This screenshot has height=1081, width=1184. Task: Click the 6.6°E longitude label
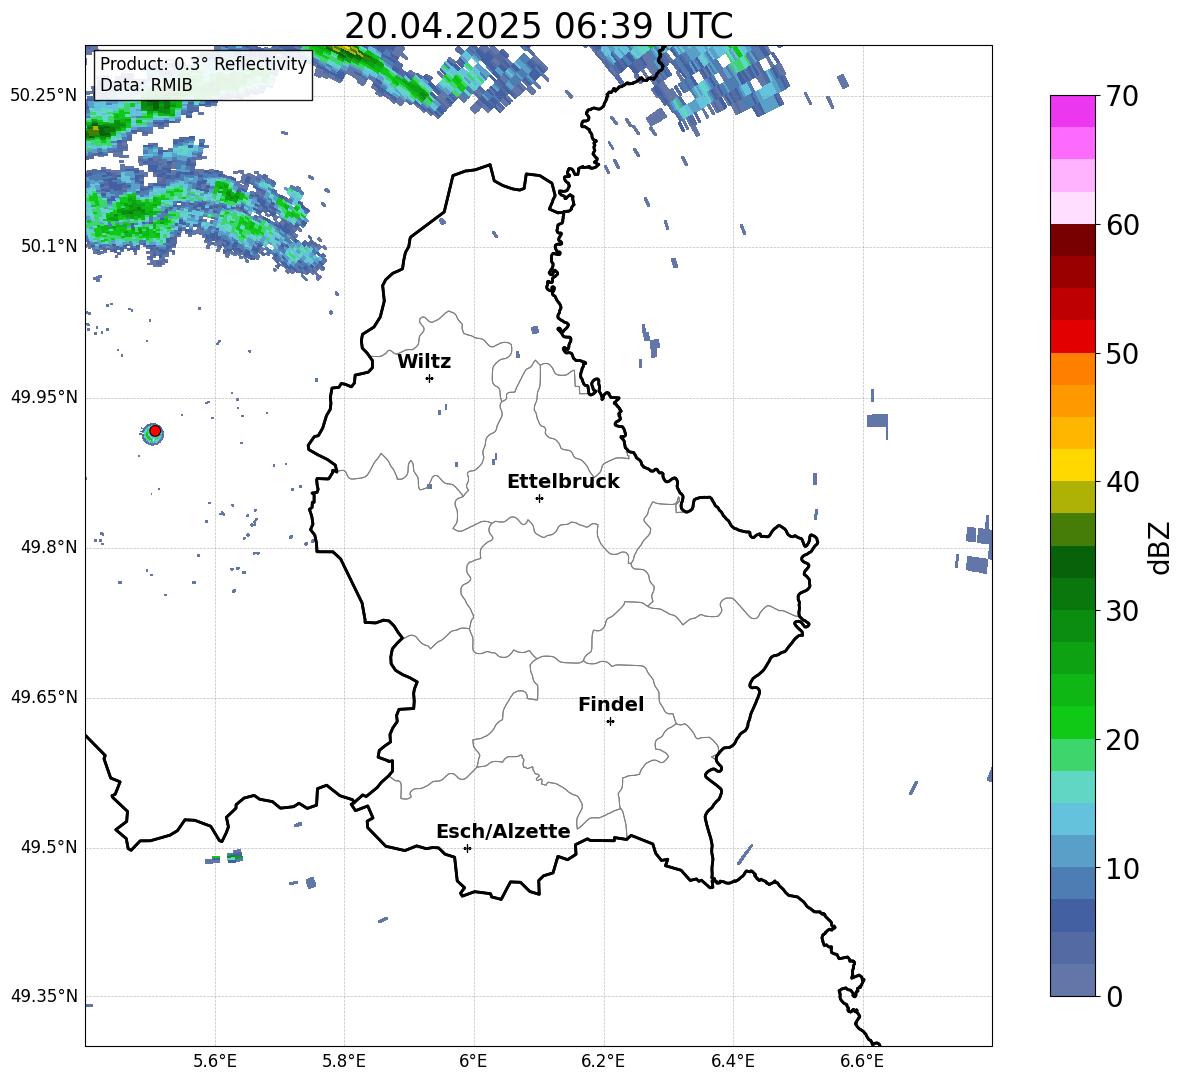[862, 1061]
